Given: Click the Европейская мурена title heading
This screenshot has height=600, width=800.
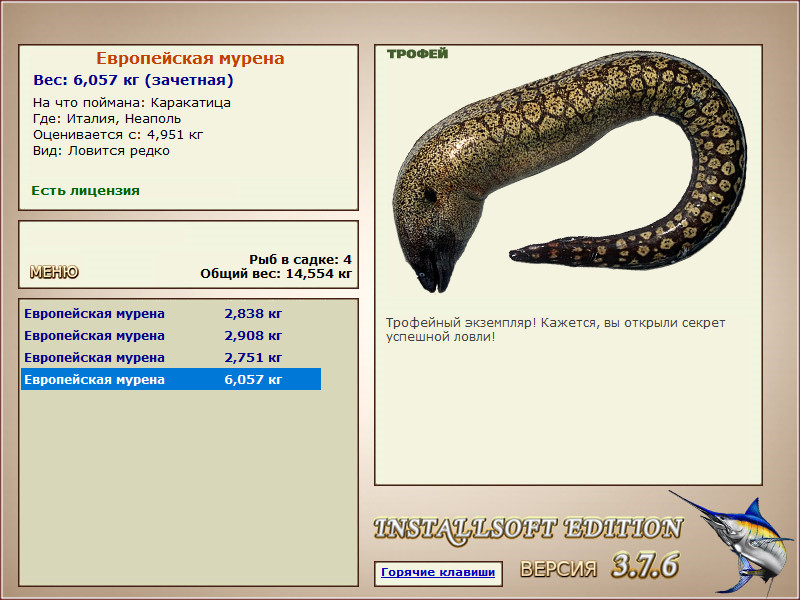Looking at the screenshot, I should (190, 58).
